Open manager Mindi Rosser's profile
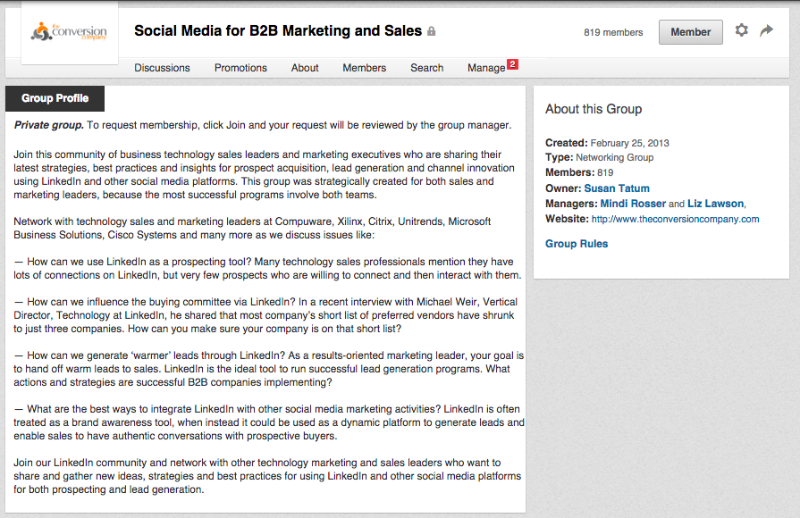The height and width of the screenshot is (518, 800). click(633, 204)
